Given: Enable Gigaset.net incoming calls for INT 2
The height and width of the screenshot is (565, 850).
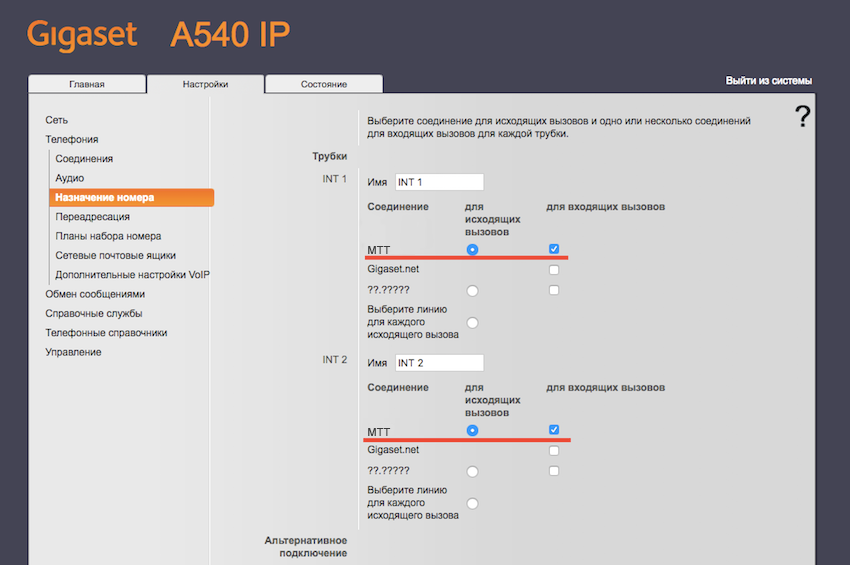Looking at the screenshot, I should (x=554, y=451).
